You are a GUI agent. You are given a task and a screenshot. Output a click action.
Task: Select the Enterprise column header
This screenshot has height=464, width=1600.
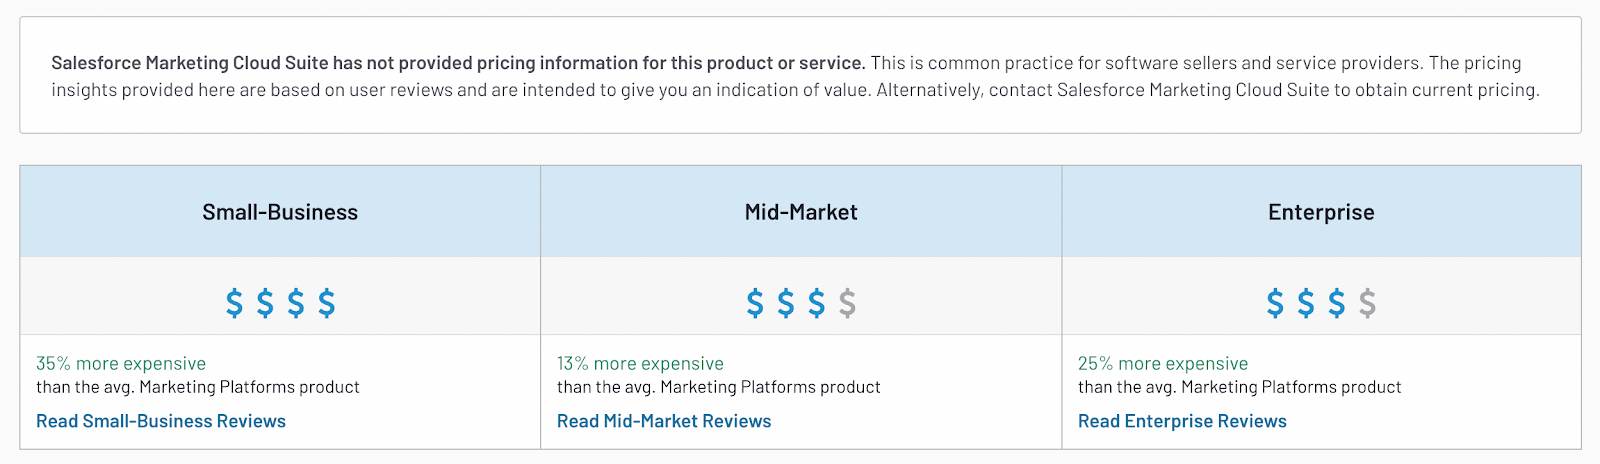(x=1321, y=212)
